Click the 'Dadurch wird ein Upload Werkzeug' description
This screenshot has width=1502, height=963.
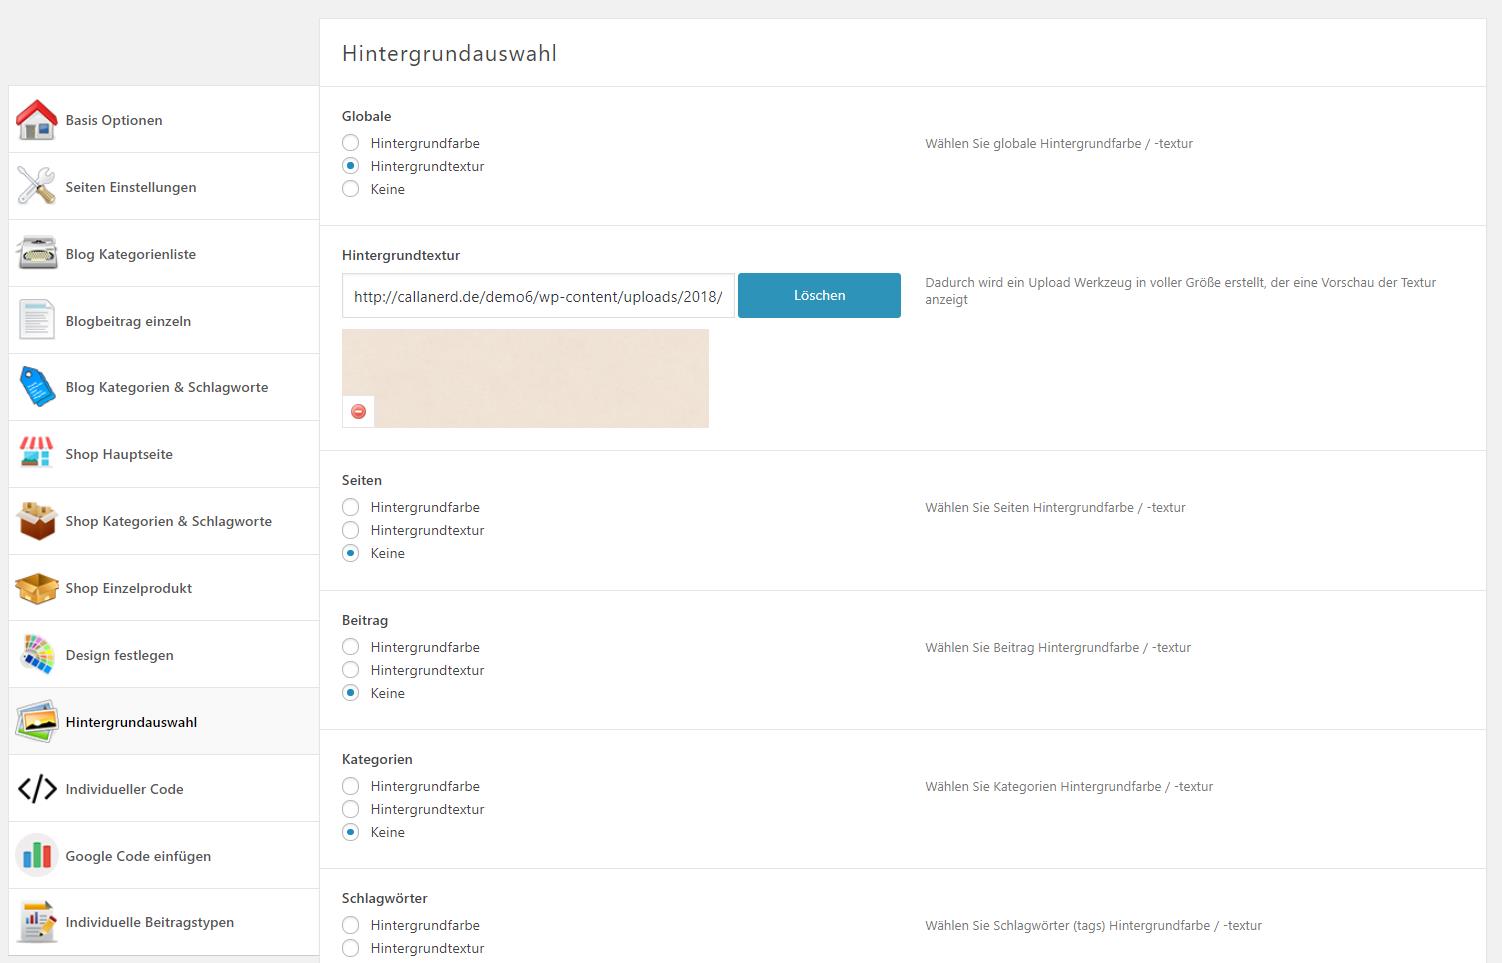pyautogui.click(x=1181, y=291)
